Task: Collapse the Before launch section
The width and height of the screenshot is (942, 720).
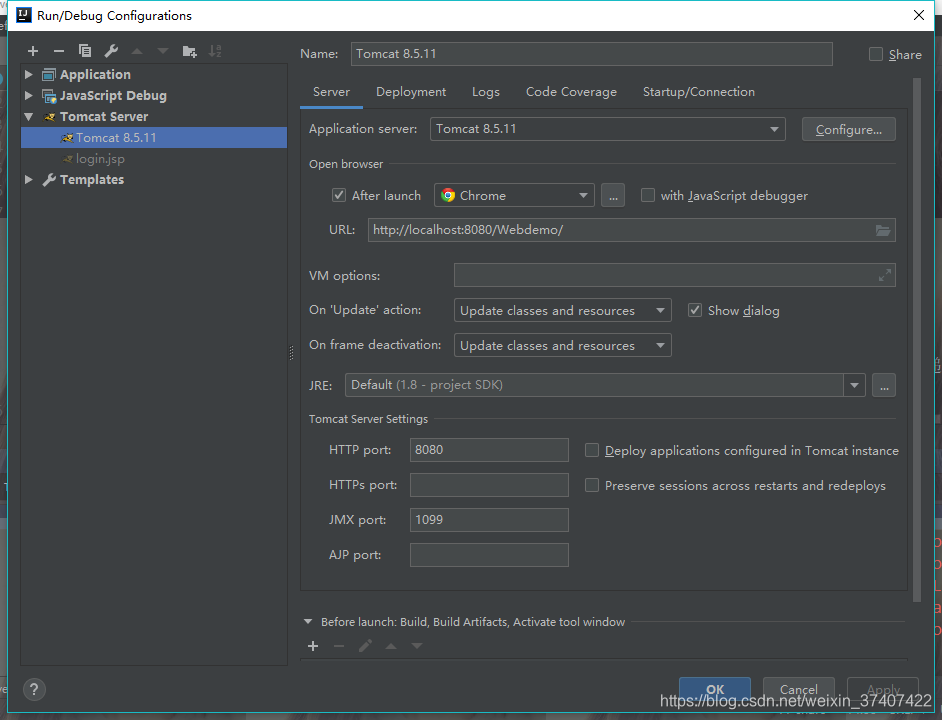Action: (308, 622)
